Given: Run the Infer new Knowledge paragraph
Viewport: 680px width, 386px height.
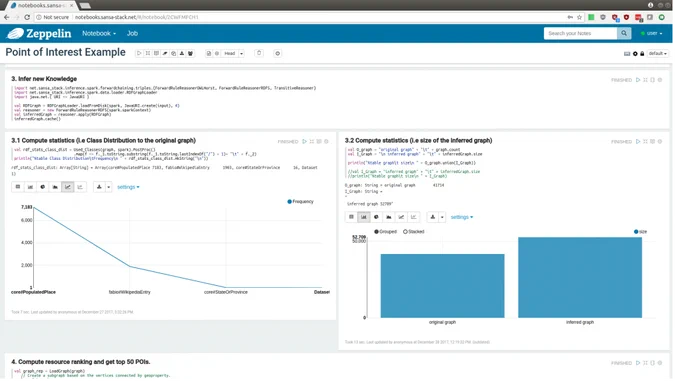Looking at the screenshot, I should point(638,80).
